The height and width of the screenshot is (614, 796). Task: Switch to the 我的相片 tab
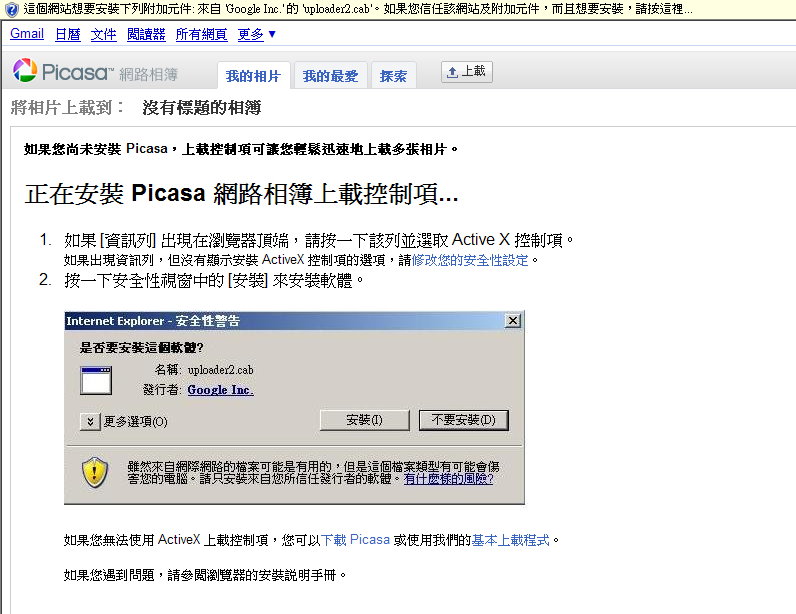tap(253, 76)
